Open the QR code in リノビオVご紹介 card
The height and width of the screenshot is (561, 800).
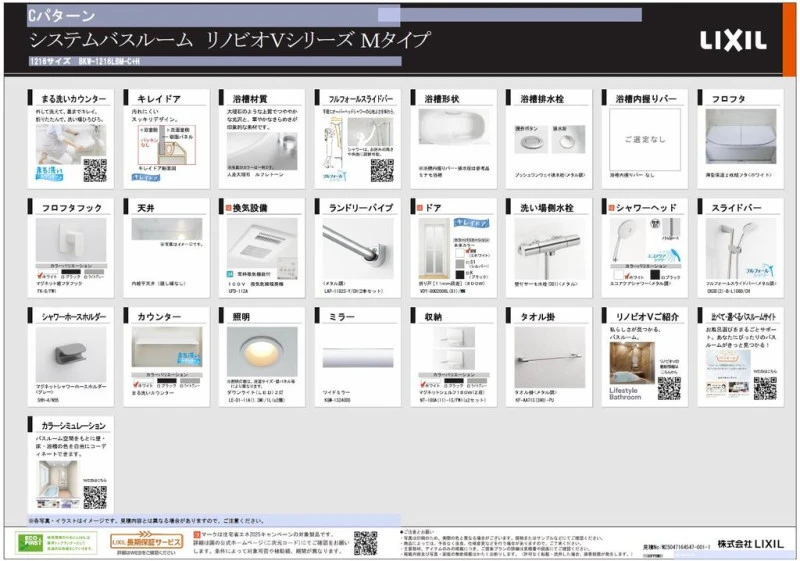669,388
